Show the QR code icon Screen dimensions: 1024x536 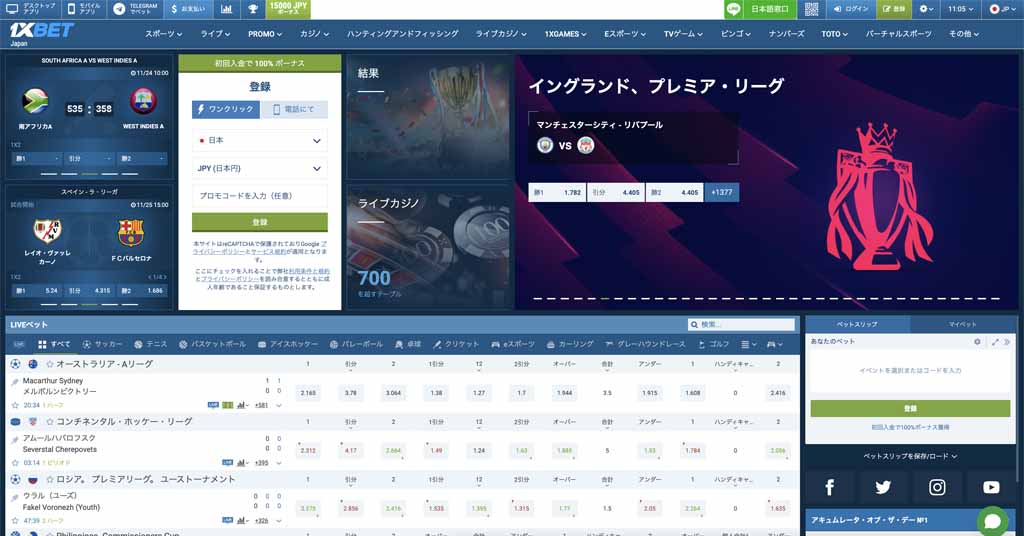[x=811, y=9]
